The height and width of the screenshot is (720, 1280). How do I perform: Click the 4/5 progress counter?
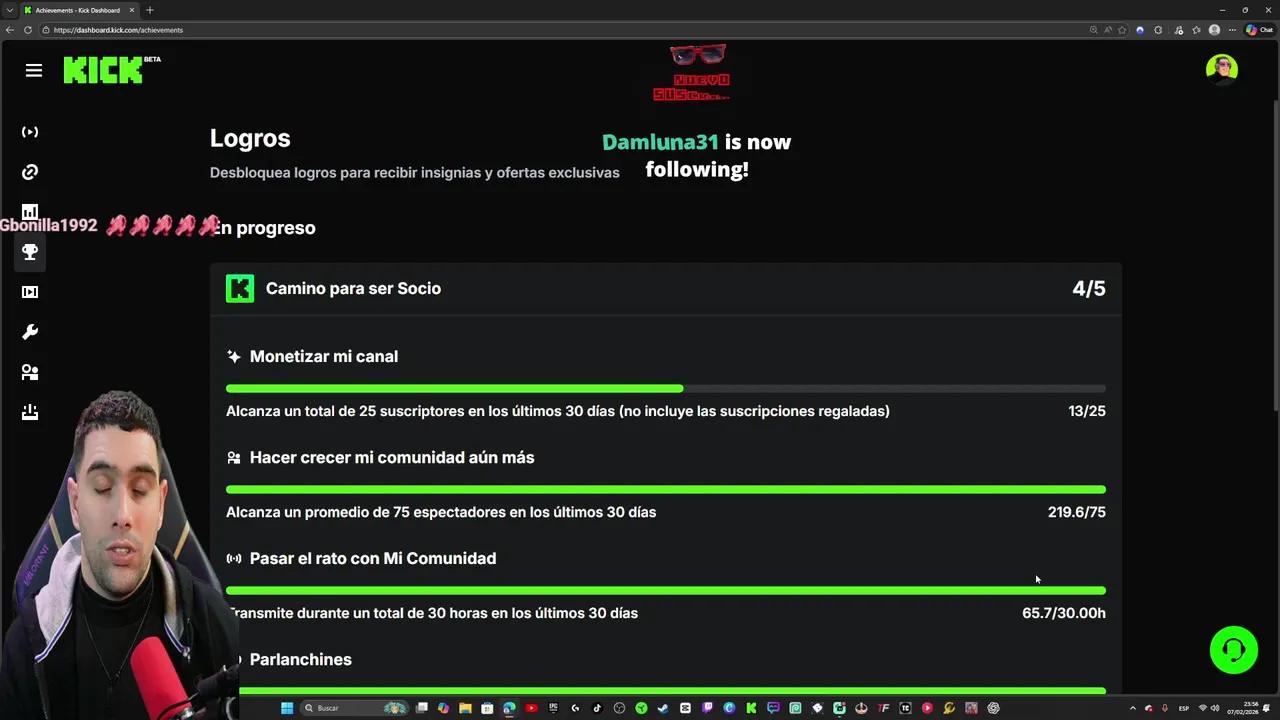point(1089,288)
